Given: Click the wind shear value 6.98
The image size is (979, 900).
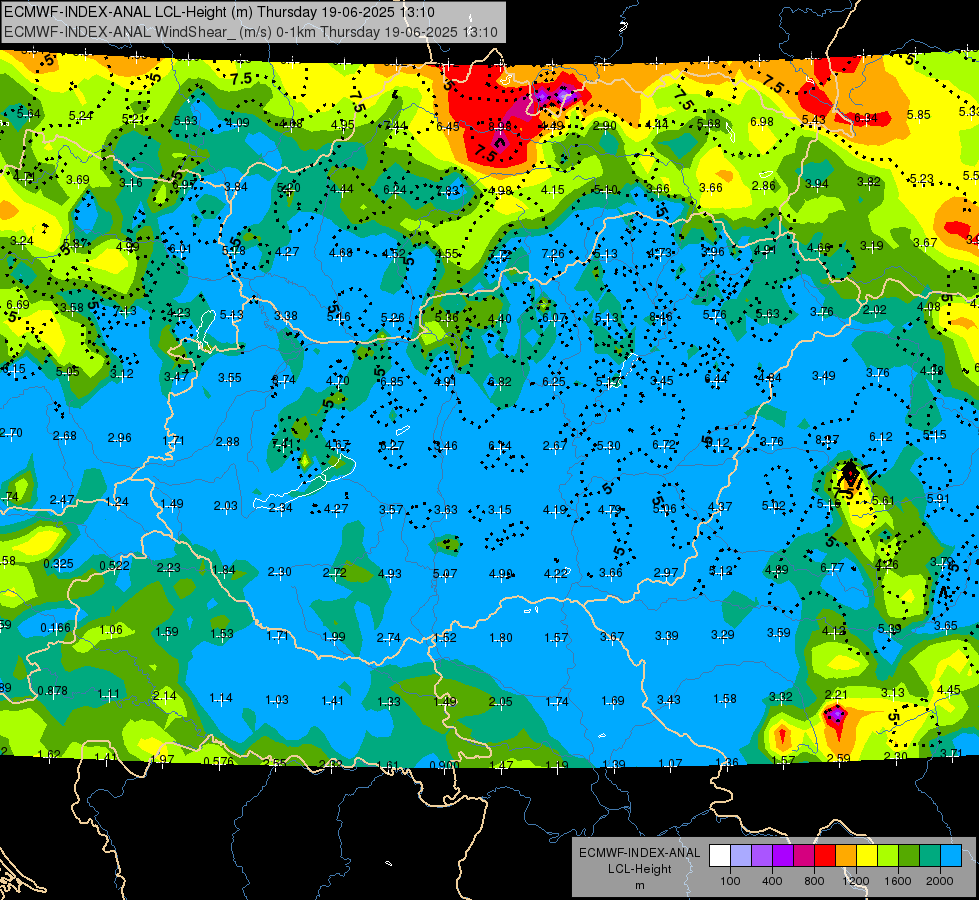Looking at the screenshot, I should click(x=762, y=122).
